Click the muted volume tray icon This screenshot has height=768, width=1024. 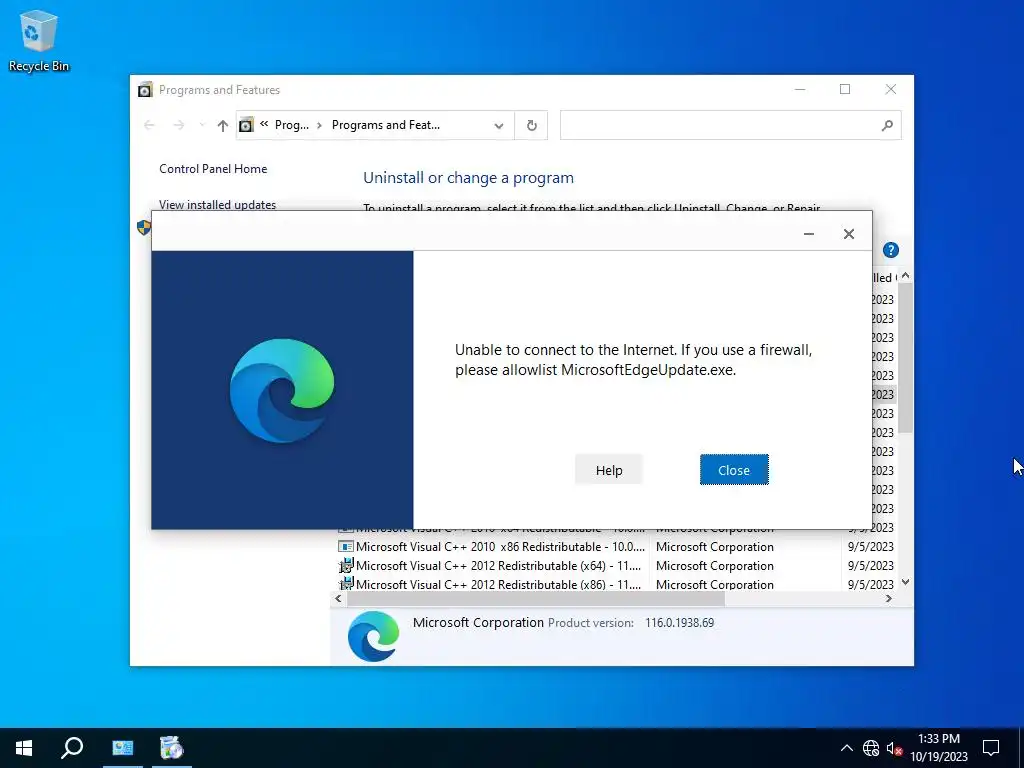click(x=894, y=748)
